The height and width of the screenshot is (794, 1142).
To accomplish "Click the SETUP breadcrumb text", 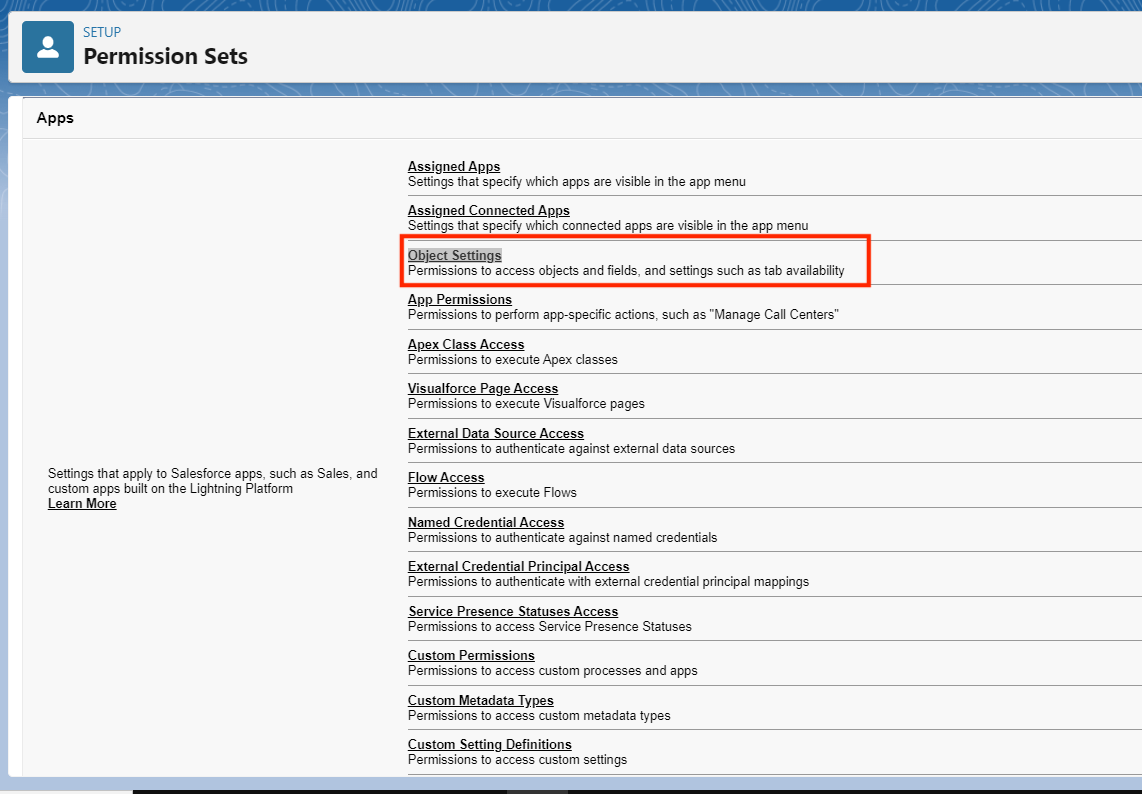I will tap(102, 32).
